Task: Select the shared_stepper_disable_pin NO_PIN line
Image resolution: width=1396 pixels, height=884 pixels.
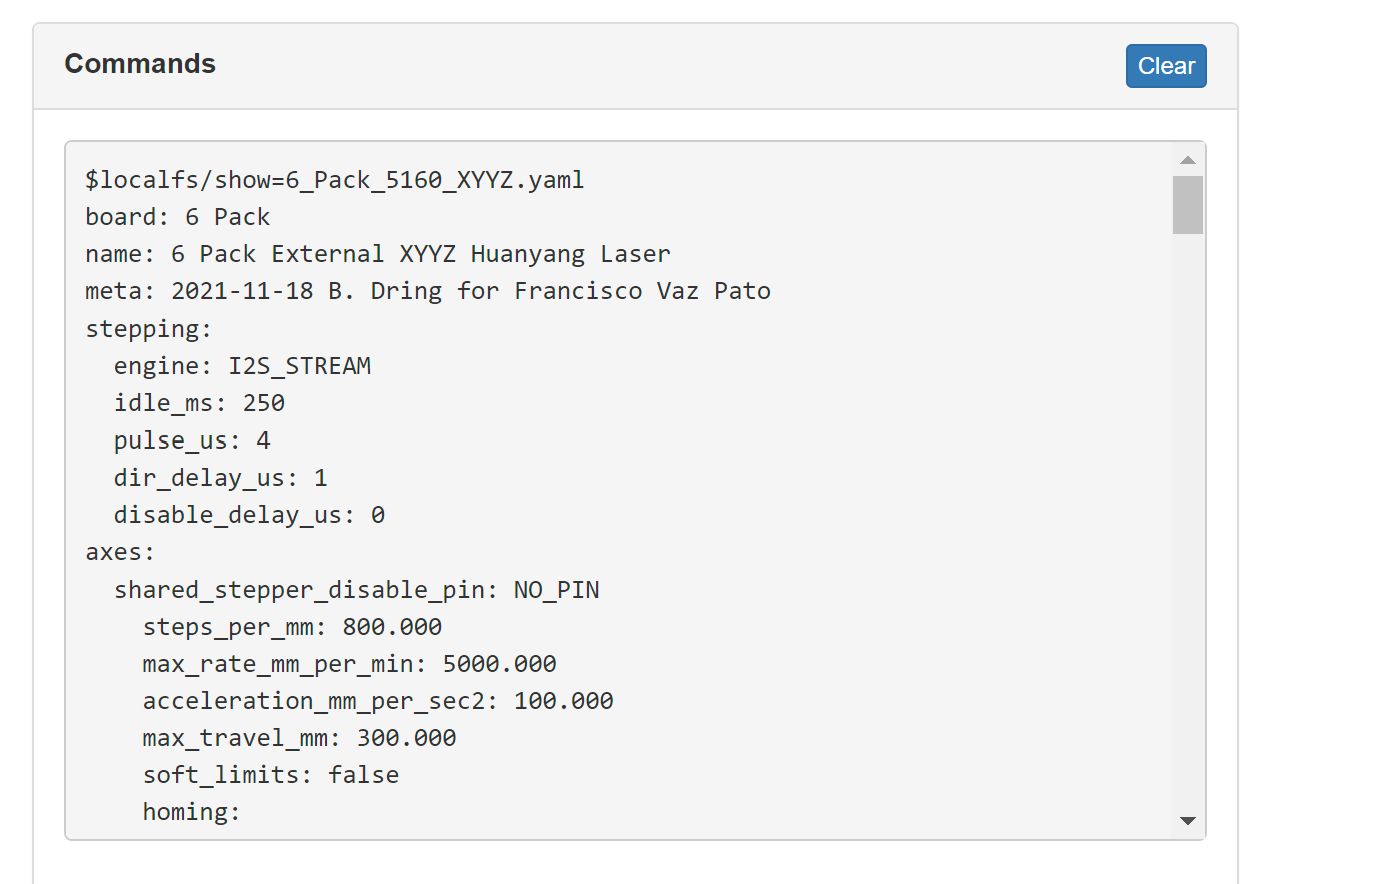Action: click(356, 589)
